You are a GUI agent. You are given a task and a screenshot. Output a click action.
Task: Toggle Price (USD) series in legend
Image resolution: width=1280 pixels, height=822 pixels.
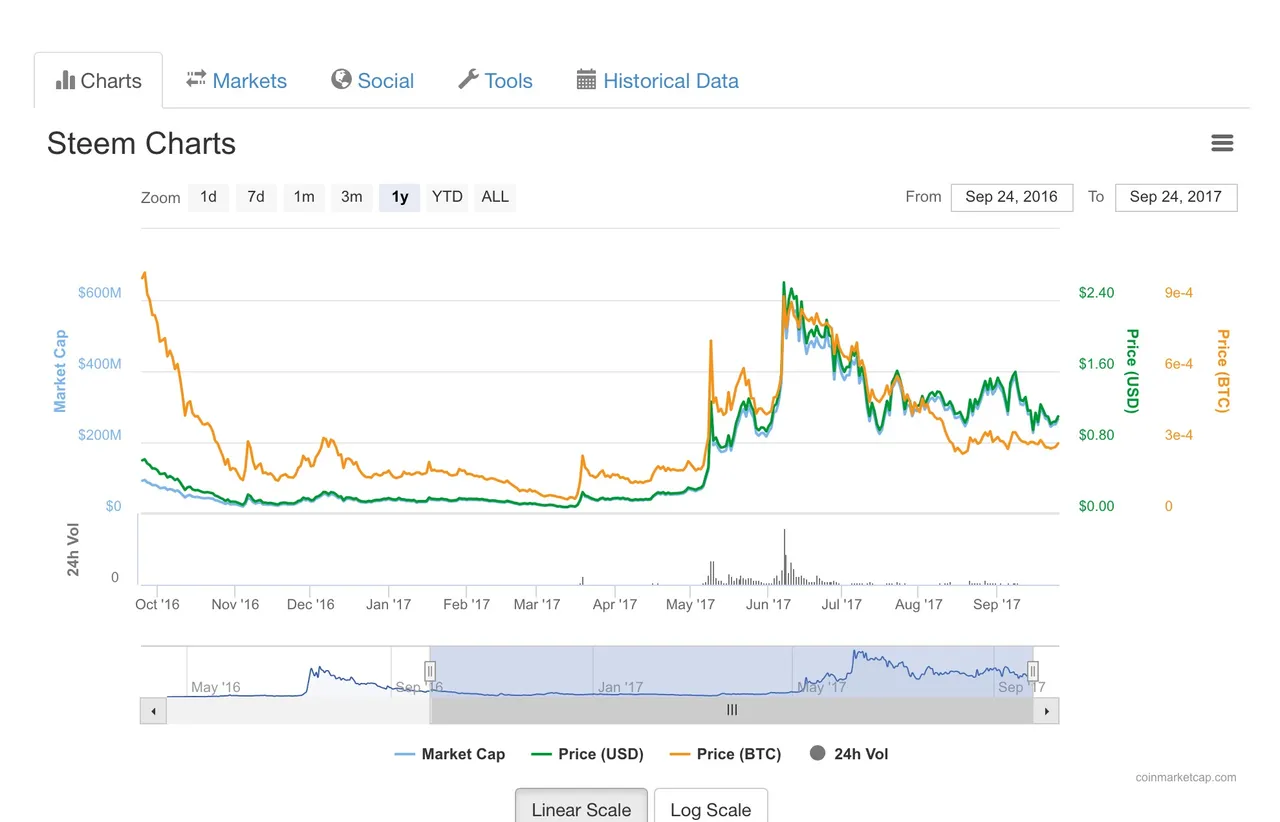coord(587,754)
